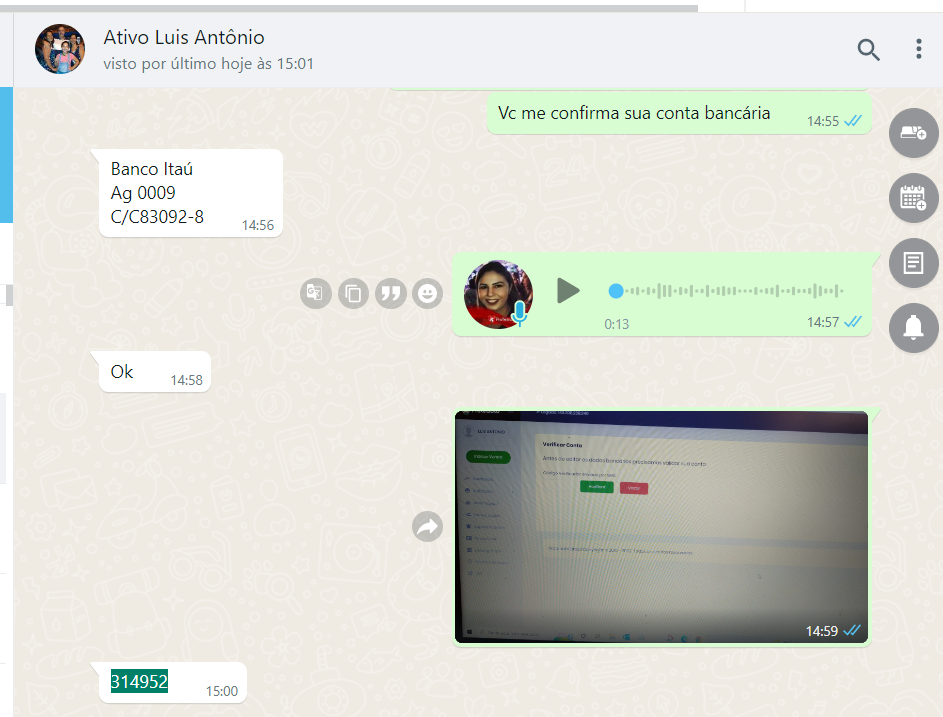Screen dimensions: 943x717
Task: Play the 0:13 voice message
Action: click(x=568, y=291)
